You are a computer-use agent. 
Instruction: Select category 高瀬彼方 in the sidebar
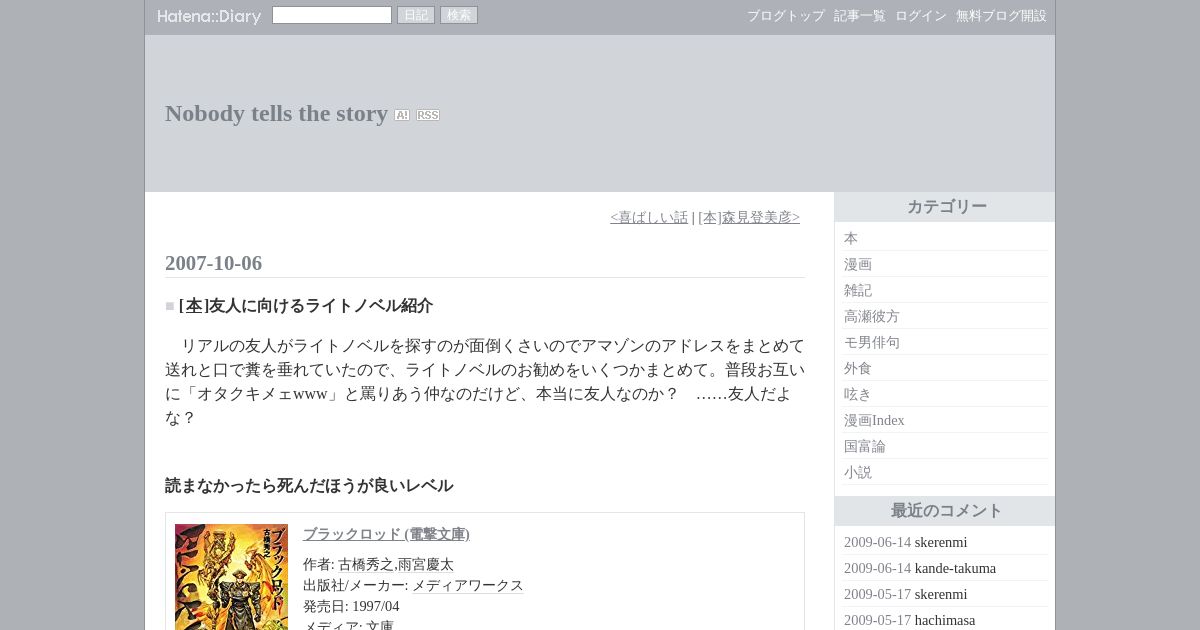point(872,316)
